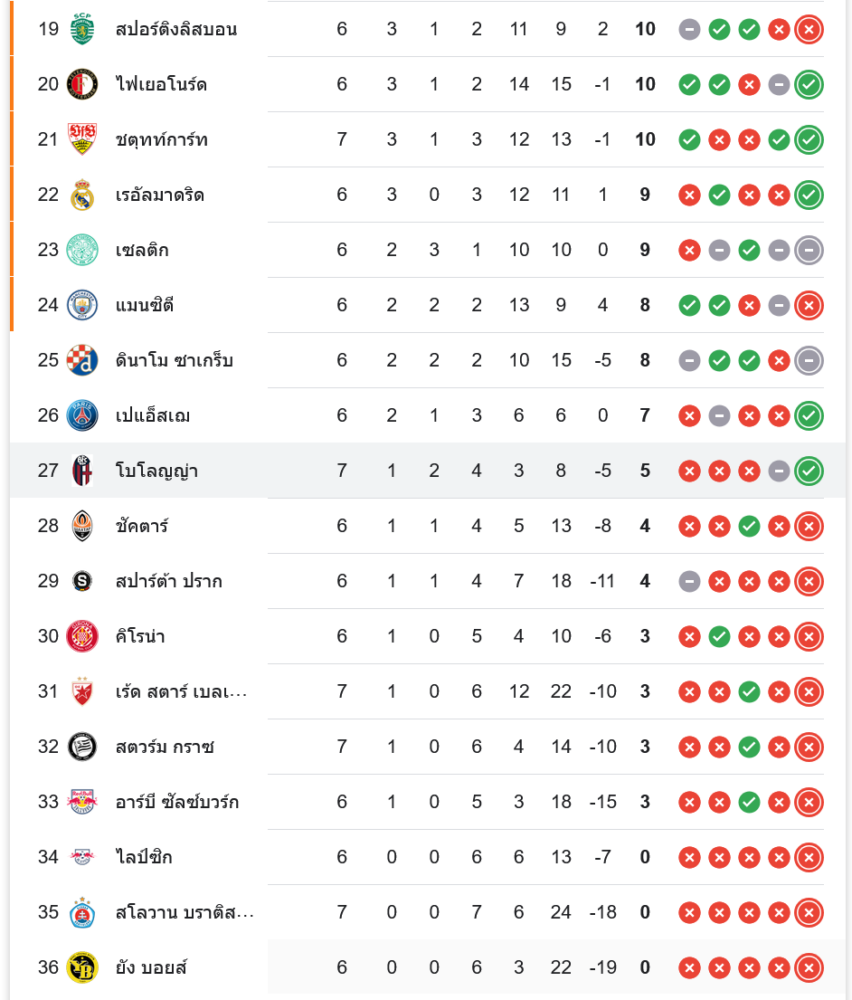Click the Celtic club logo

82,249
